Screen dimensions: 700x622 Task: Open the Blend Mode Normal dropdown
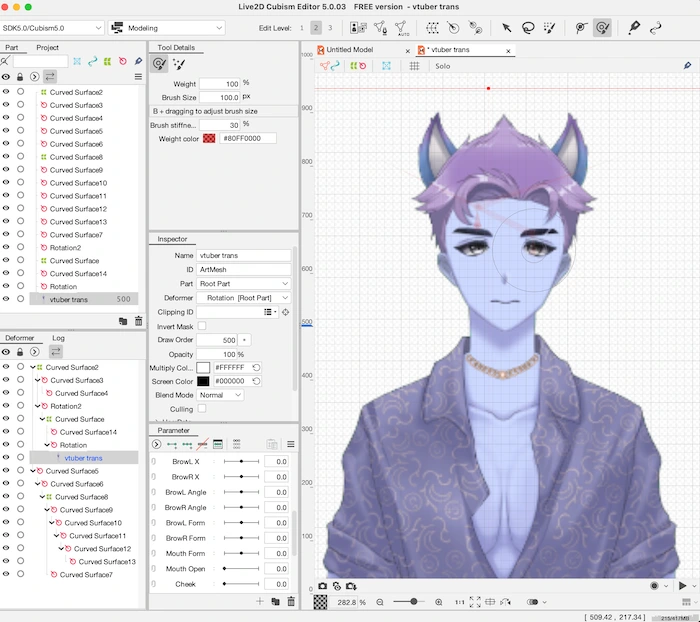point(220,395)
